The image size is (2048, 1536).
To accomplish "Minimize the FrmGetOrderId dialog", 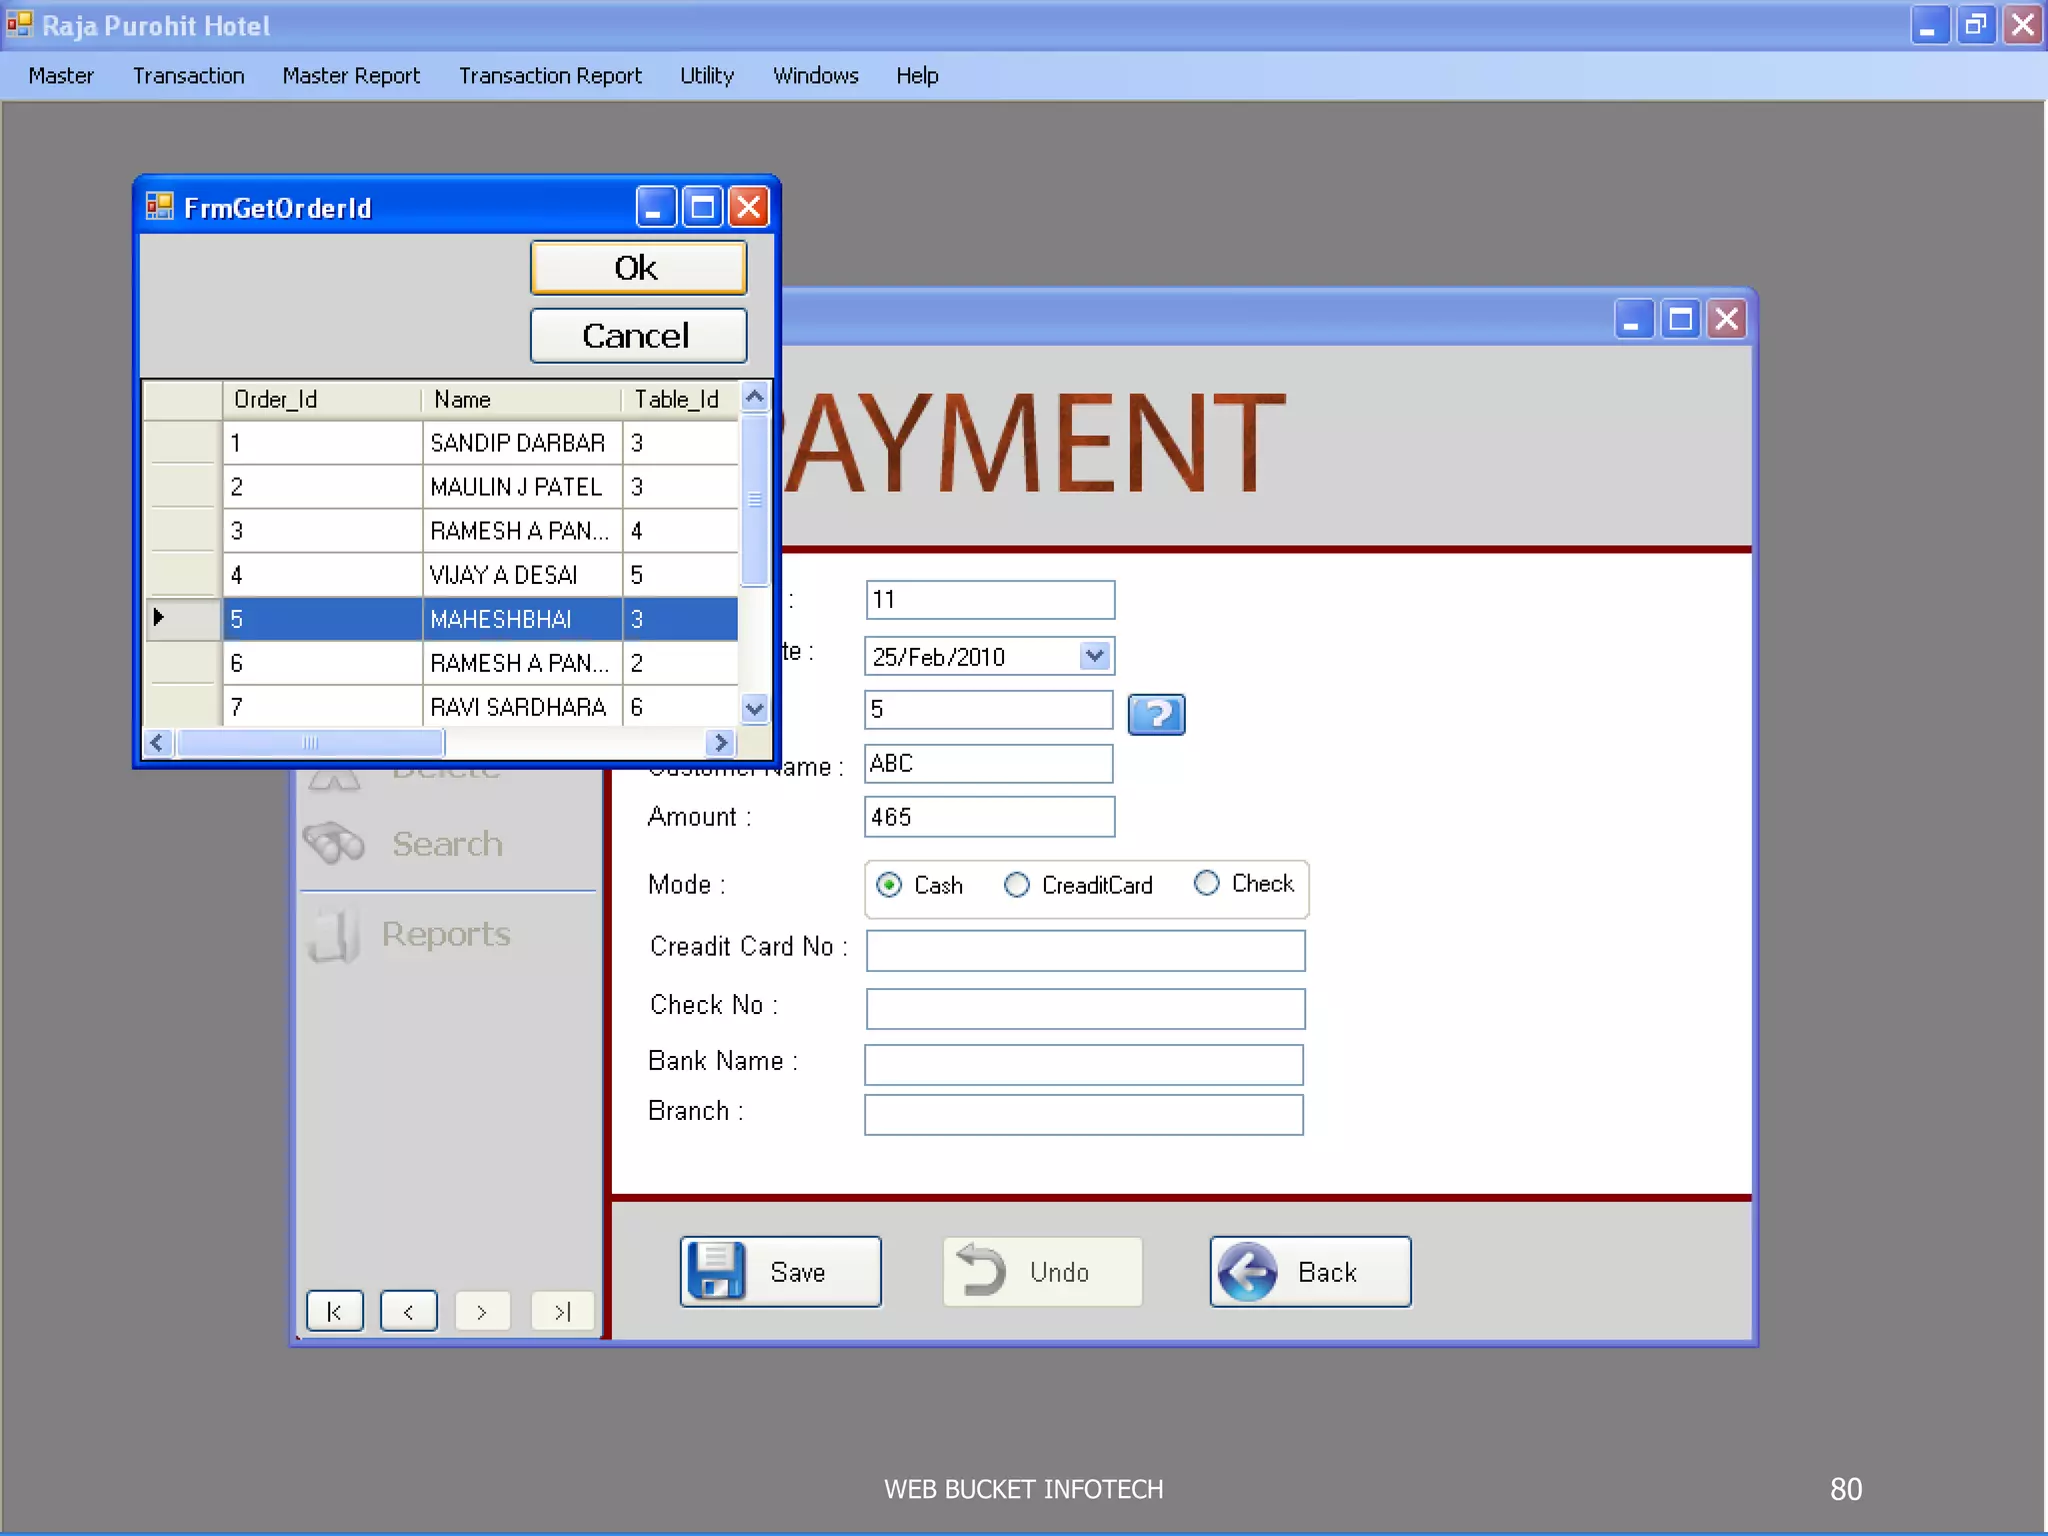I will [x=656, y=207].
